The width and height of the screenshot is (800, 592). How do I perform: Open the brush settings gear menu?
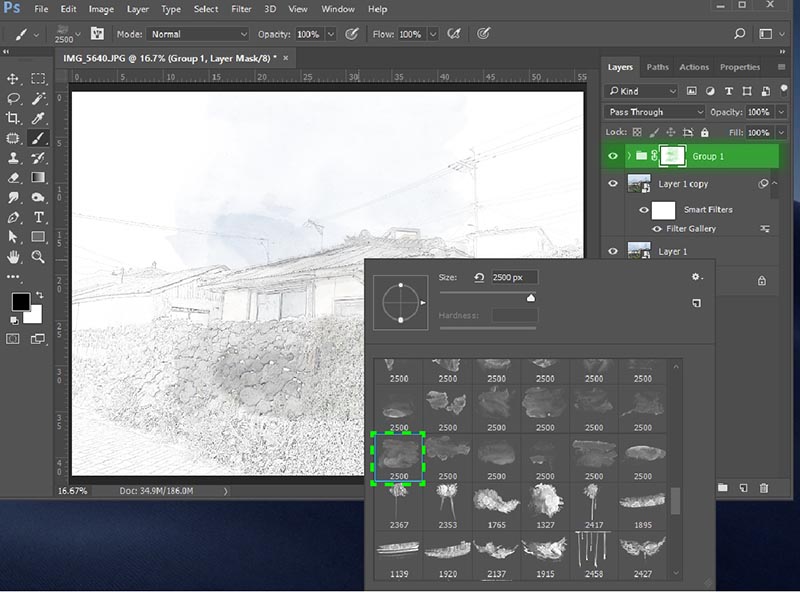tap(695, 277)
